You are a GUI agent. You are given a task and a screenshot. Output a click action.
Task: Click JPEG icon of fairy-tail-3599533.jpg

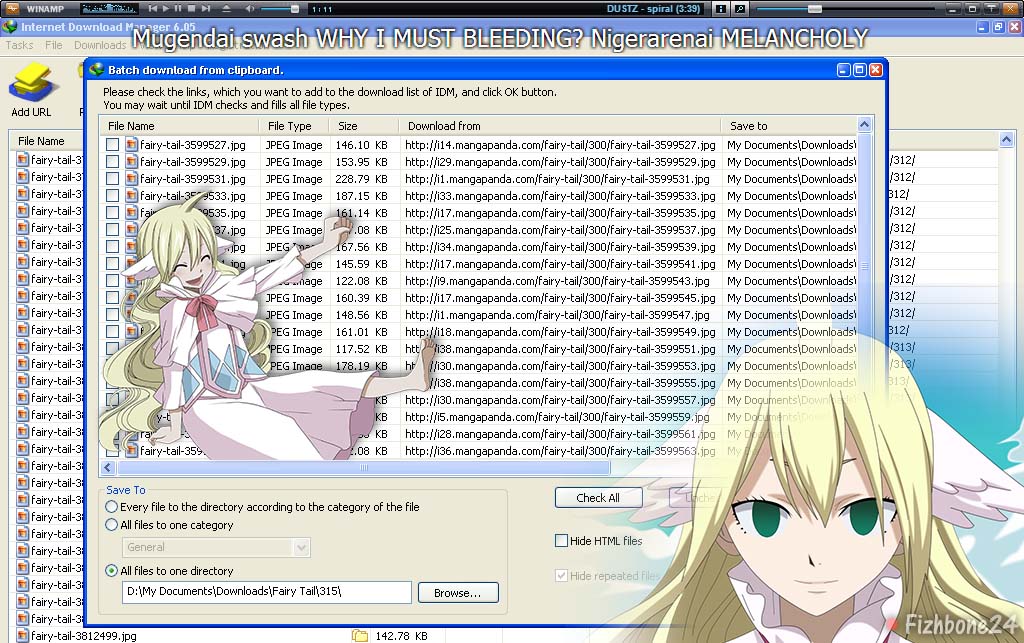click(x=131, y=196)
